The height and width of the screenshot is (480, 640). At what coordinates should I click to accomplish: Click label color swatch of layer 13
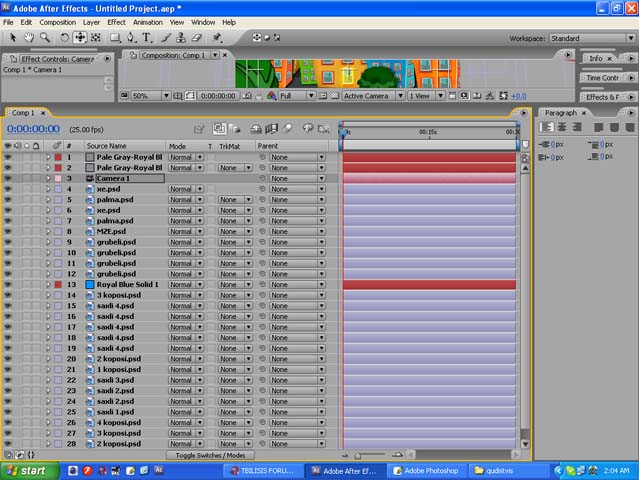[58, 284]
